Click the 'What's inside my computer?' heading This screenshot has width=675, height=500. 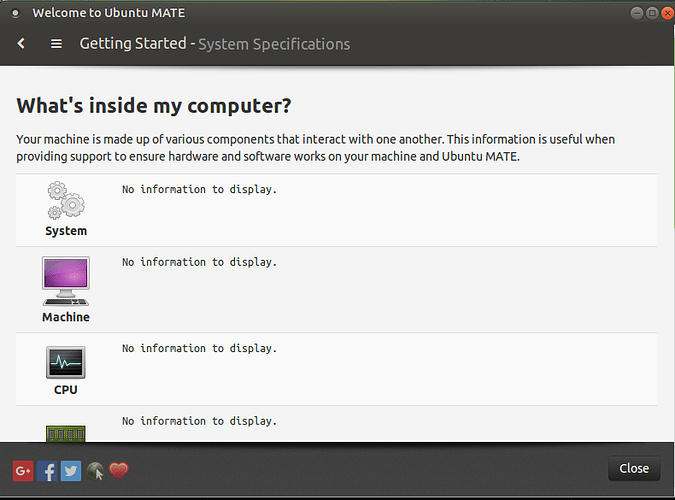point(154,106)
